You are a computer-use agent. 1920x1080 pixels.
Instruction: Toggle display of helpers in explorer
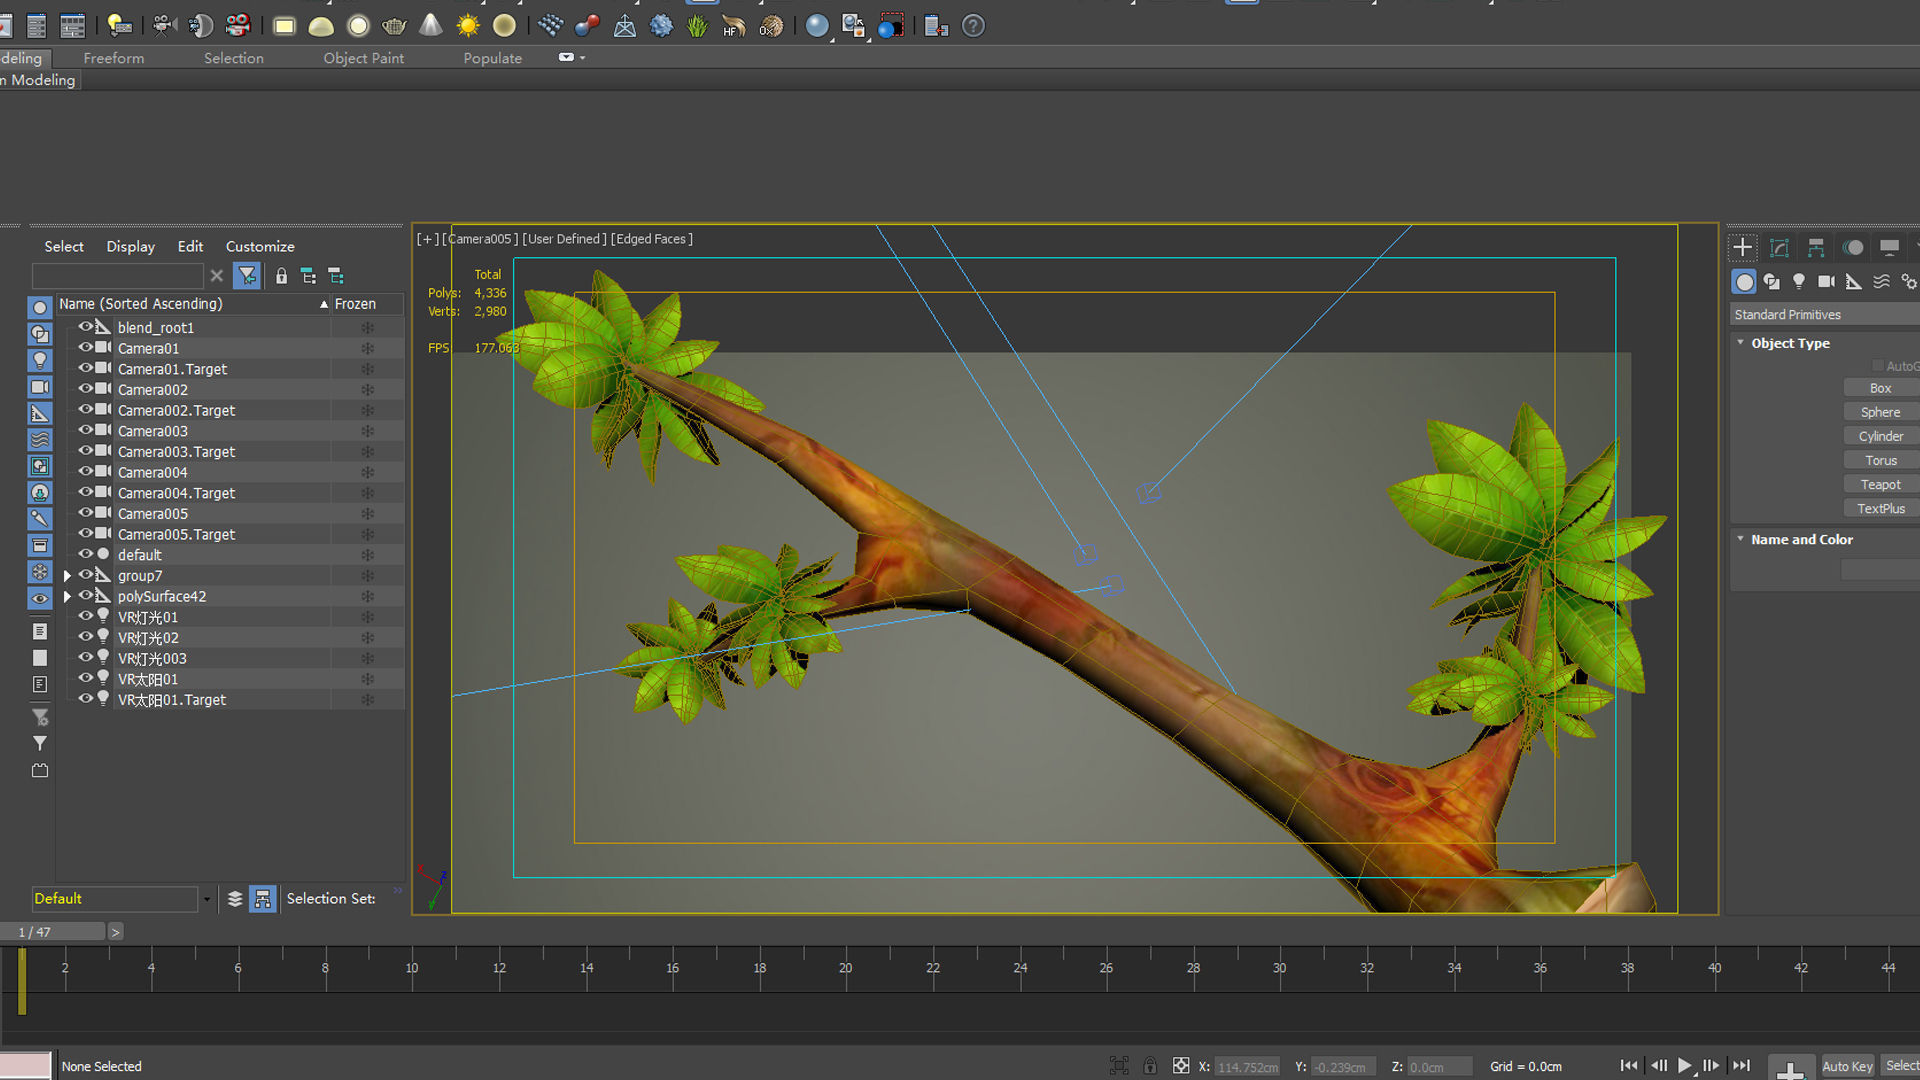tap(40, 413)
